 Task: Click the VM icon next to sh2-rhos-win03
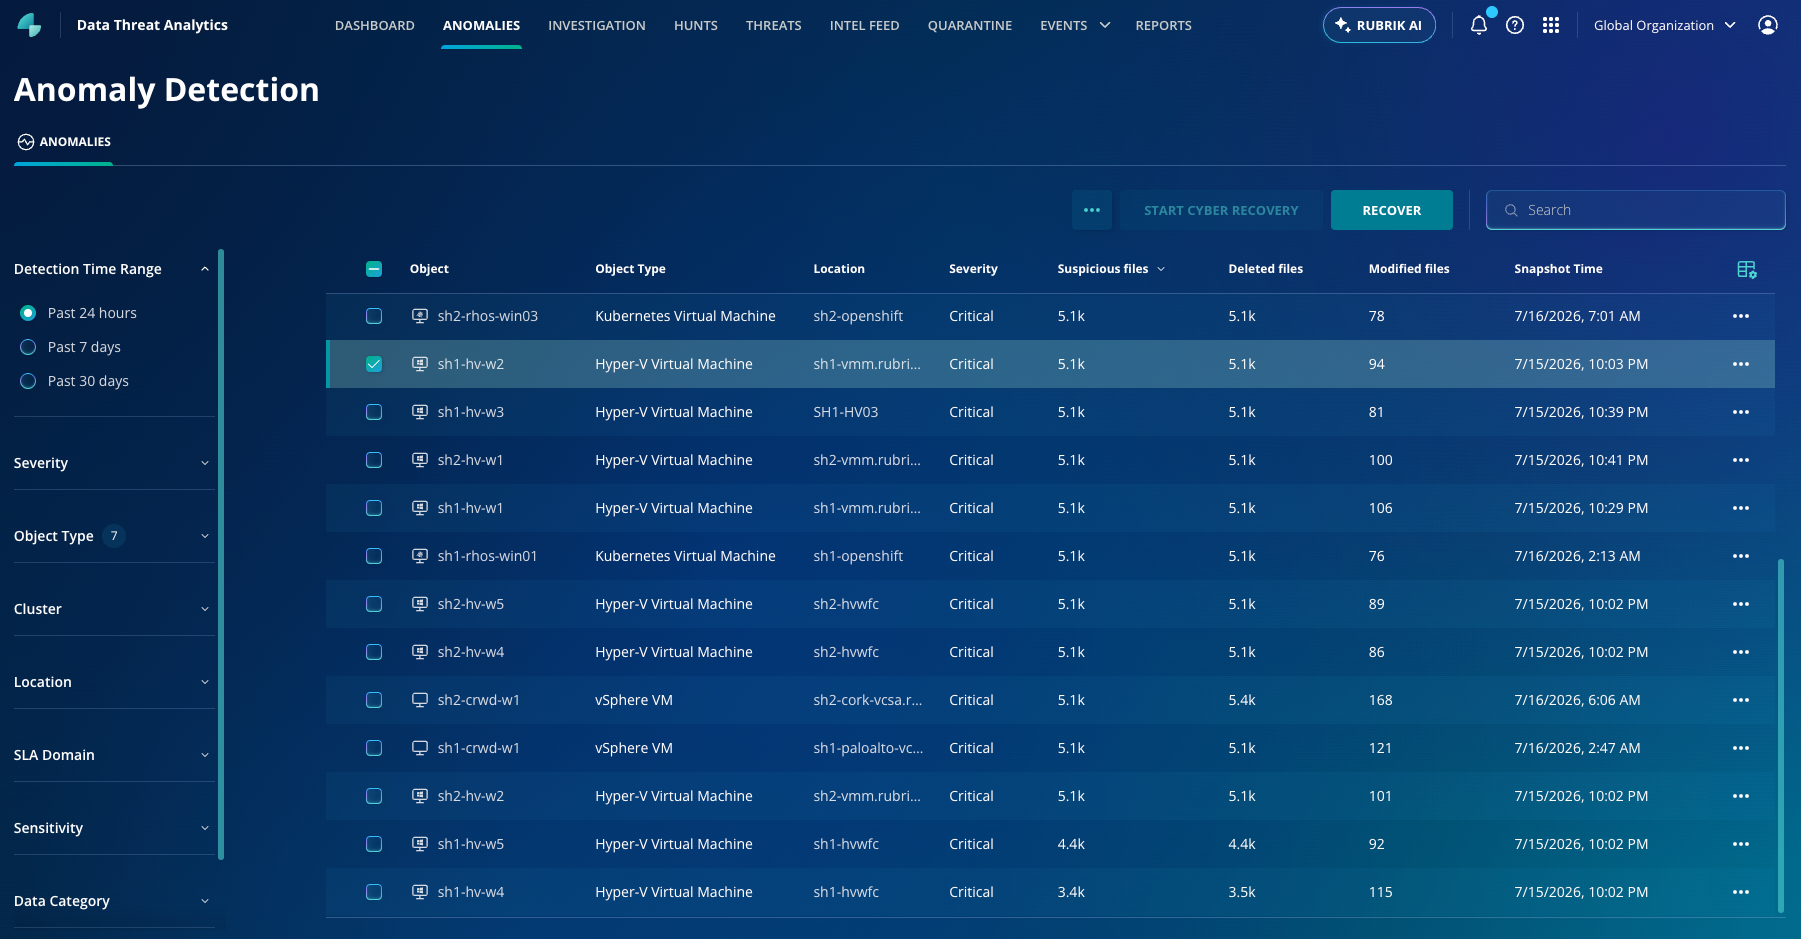(x=420, y=316)
